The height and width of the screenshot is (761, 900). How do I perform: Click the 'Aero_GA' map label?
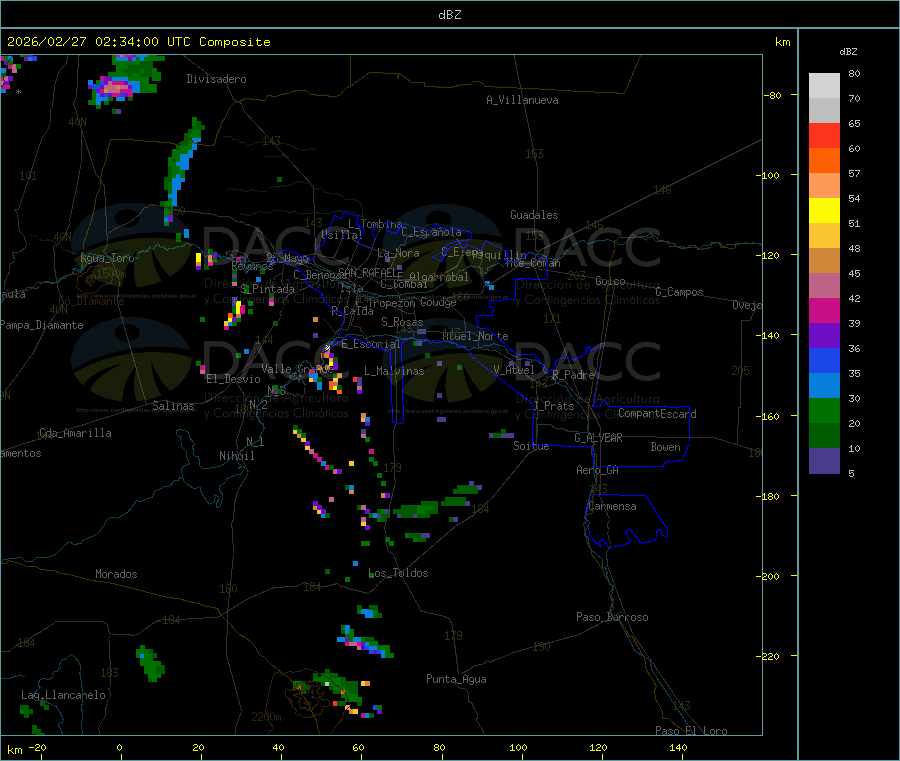coord(597,470)
